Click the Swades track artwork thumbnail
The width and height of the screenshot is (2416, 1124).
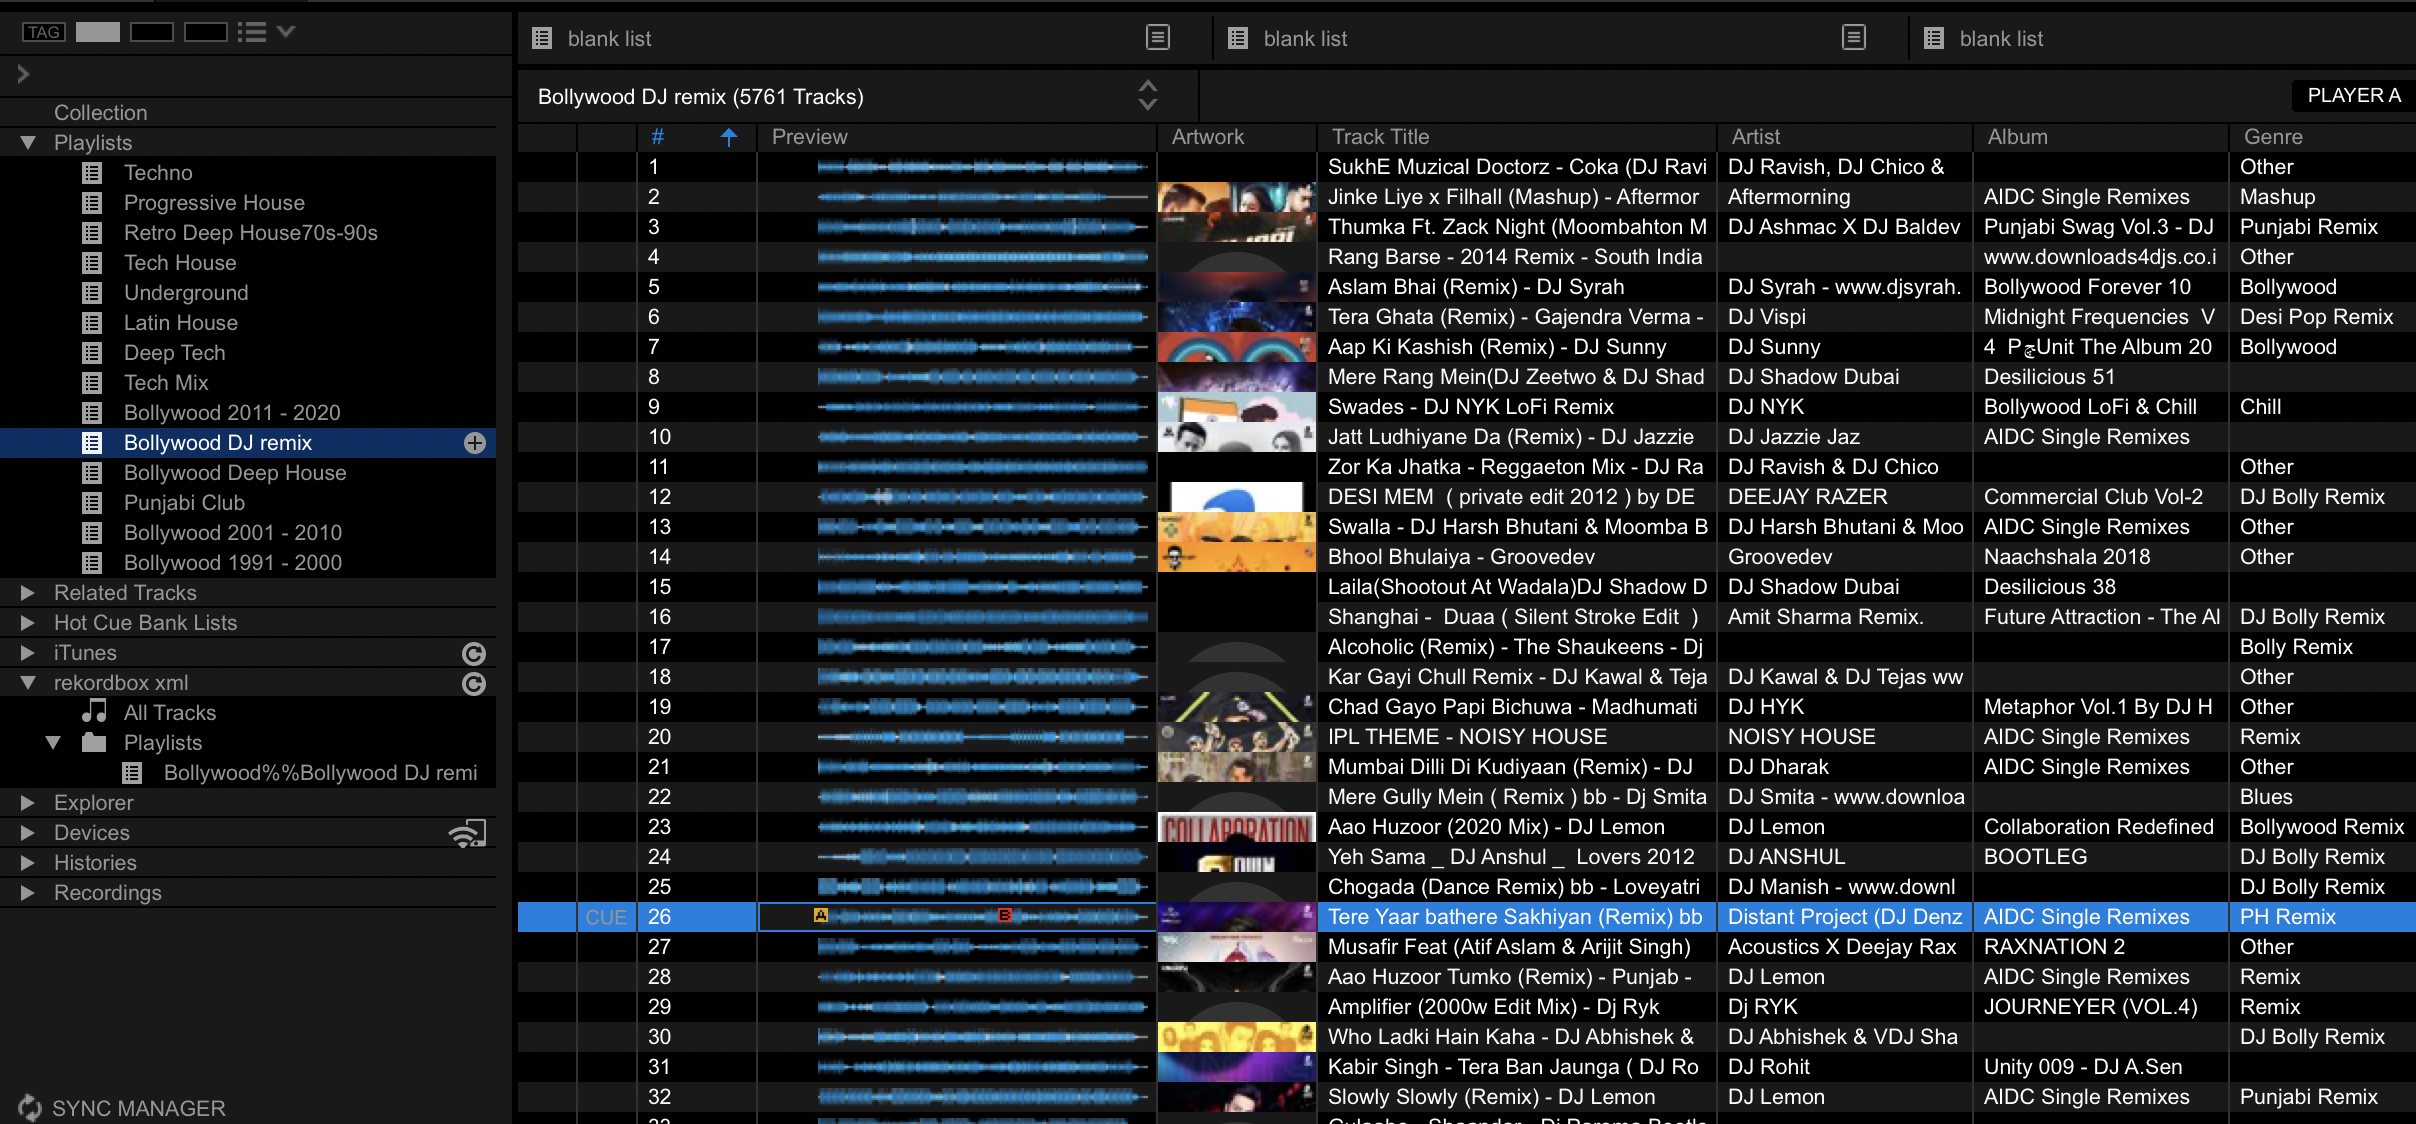pos(1236,407)
